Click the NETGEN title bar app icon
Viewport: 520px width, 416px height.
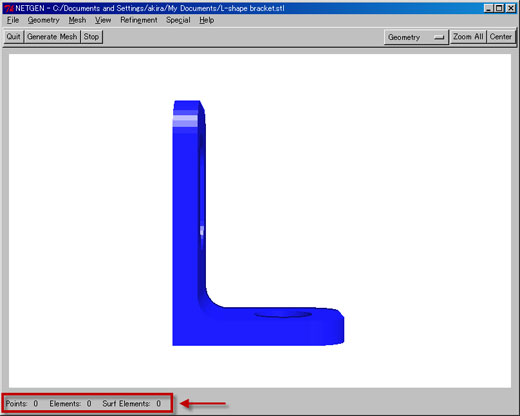pyautogui.click(x=9, y=8)
